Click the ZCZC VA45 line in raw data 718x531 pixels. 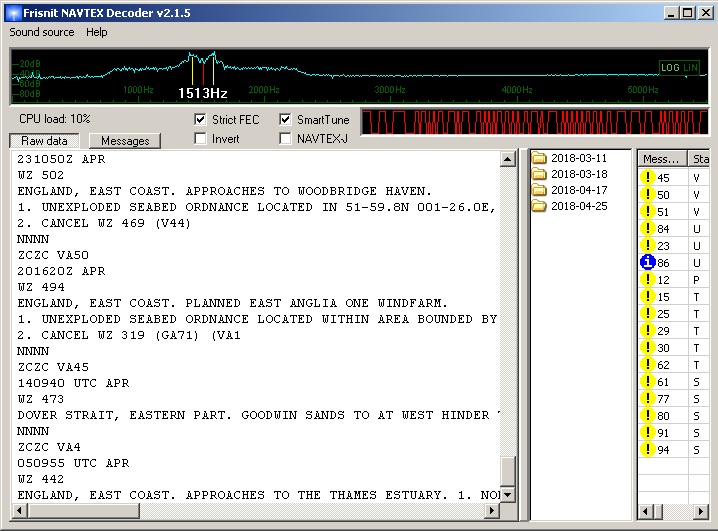(x=53, y=367)
